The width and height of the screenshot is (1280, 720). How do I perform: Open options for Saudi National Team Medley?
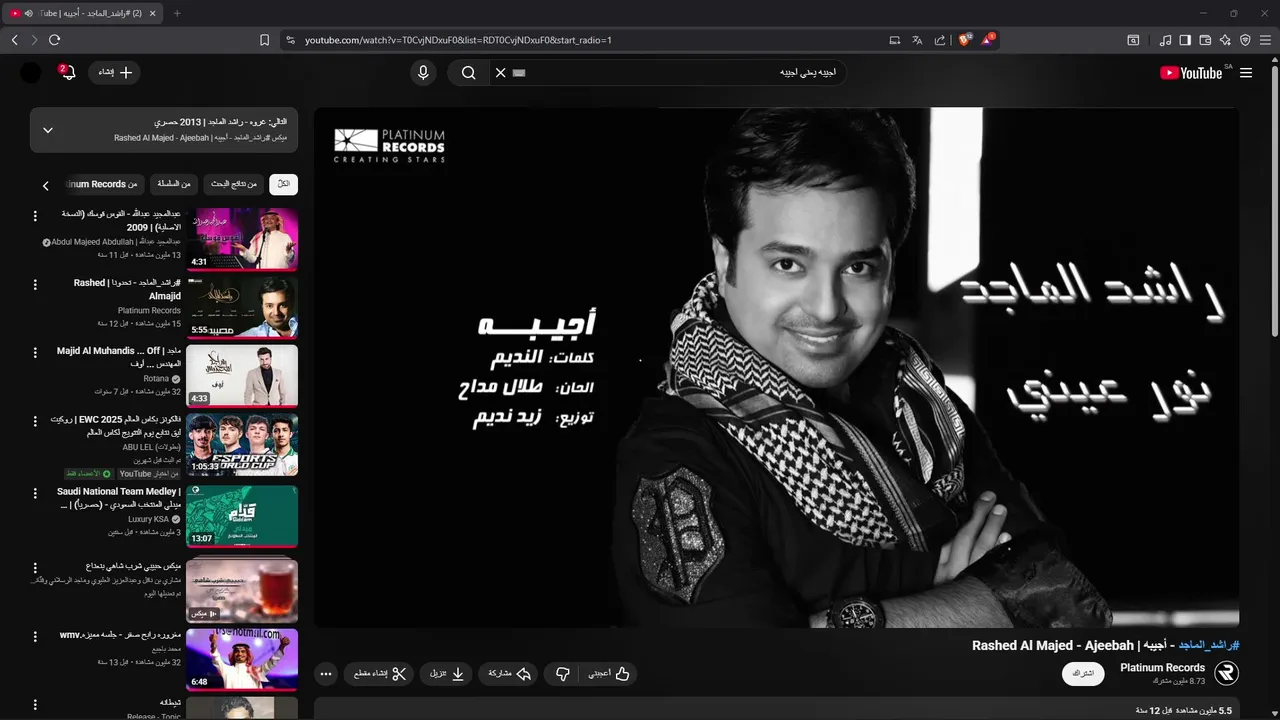click(35, 494)
